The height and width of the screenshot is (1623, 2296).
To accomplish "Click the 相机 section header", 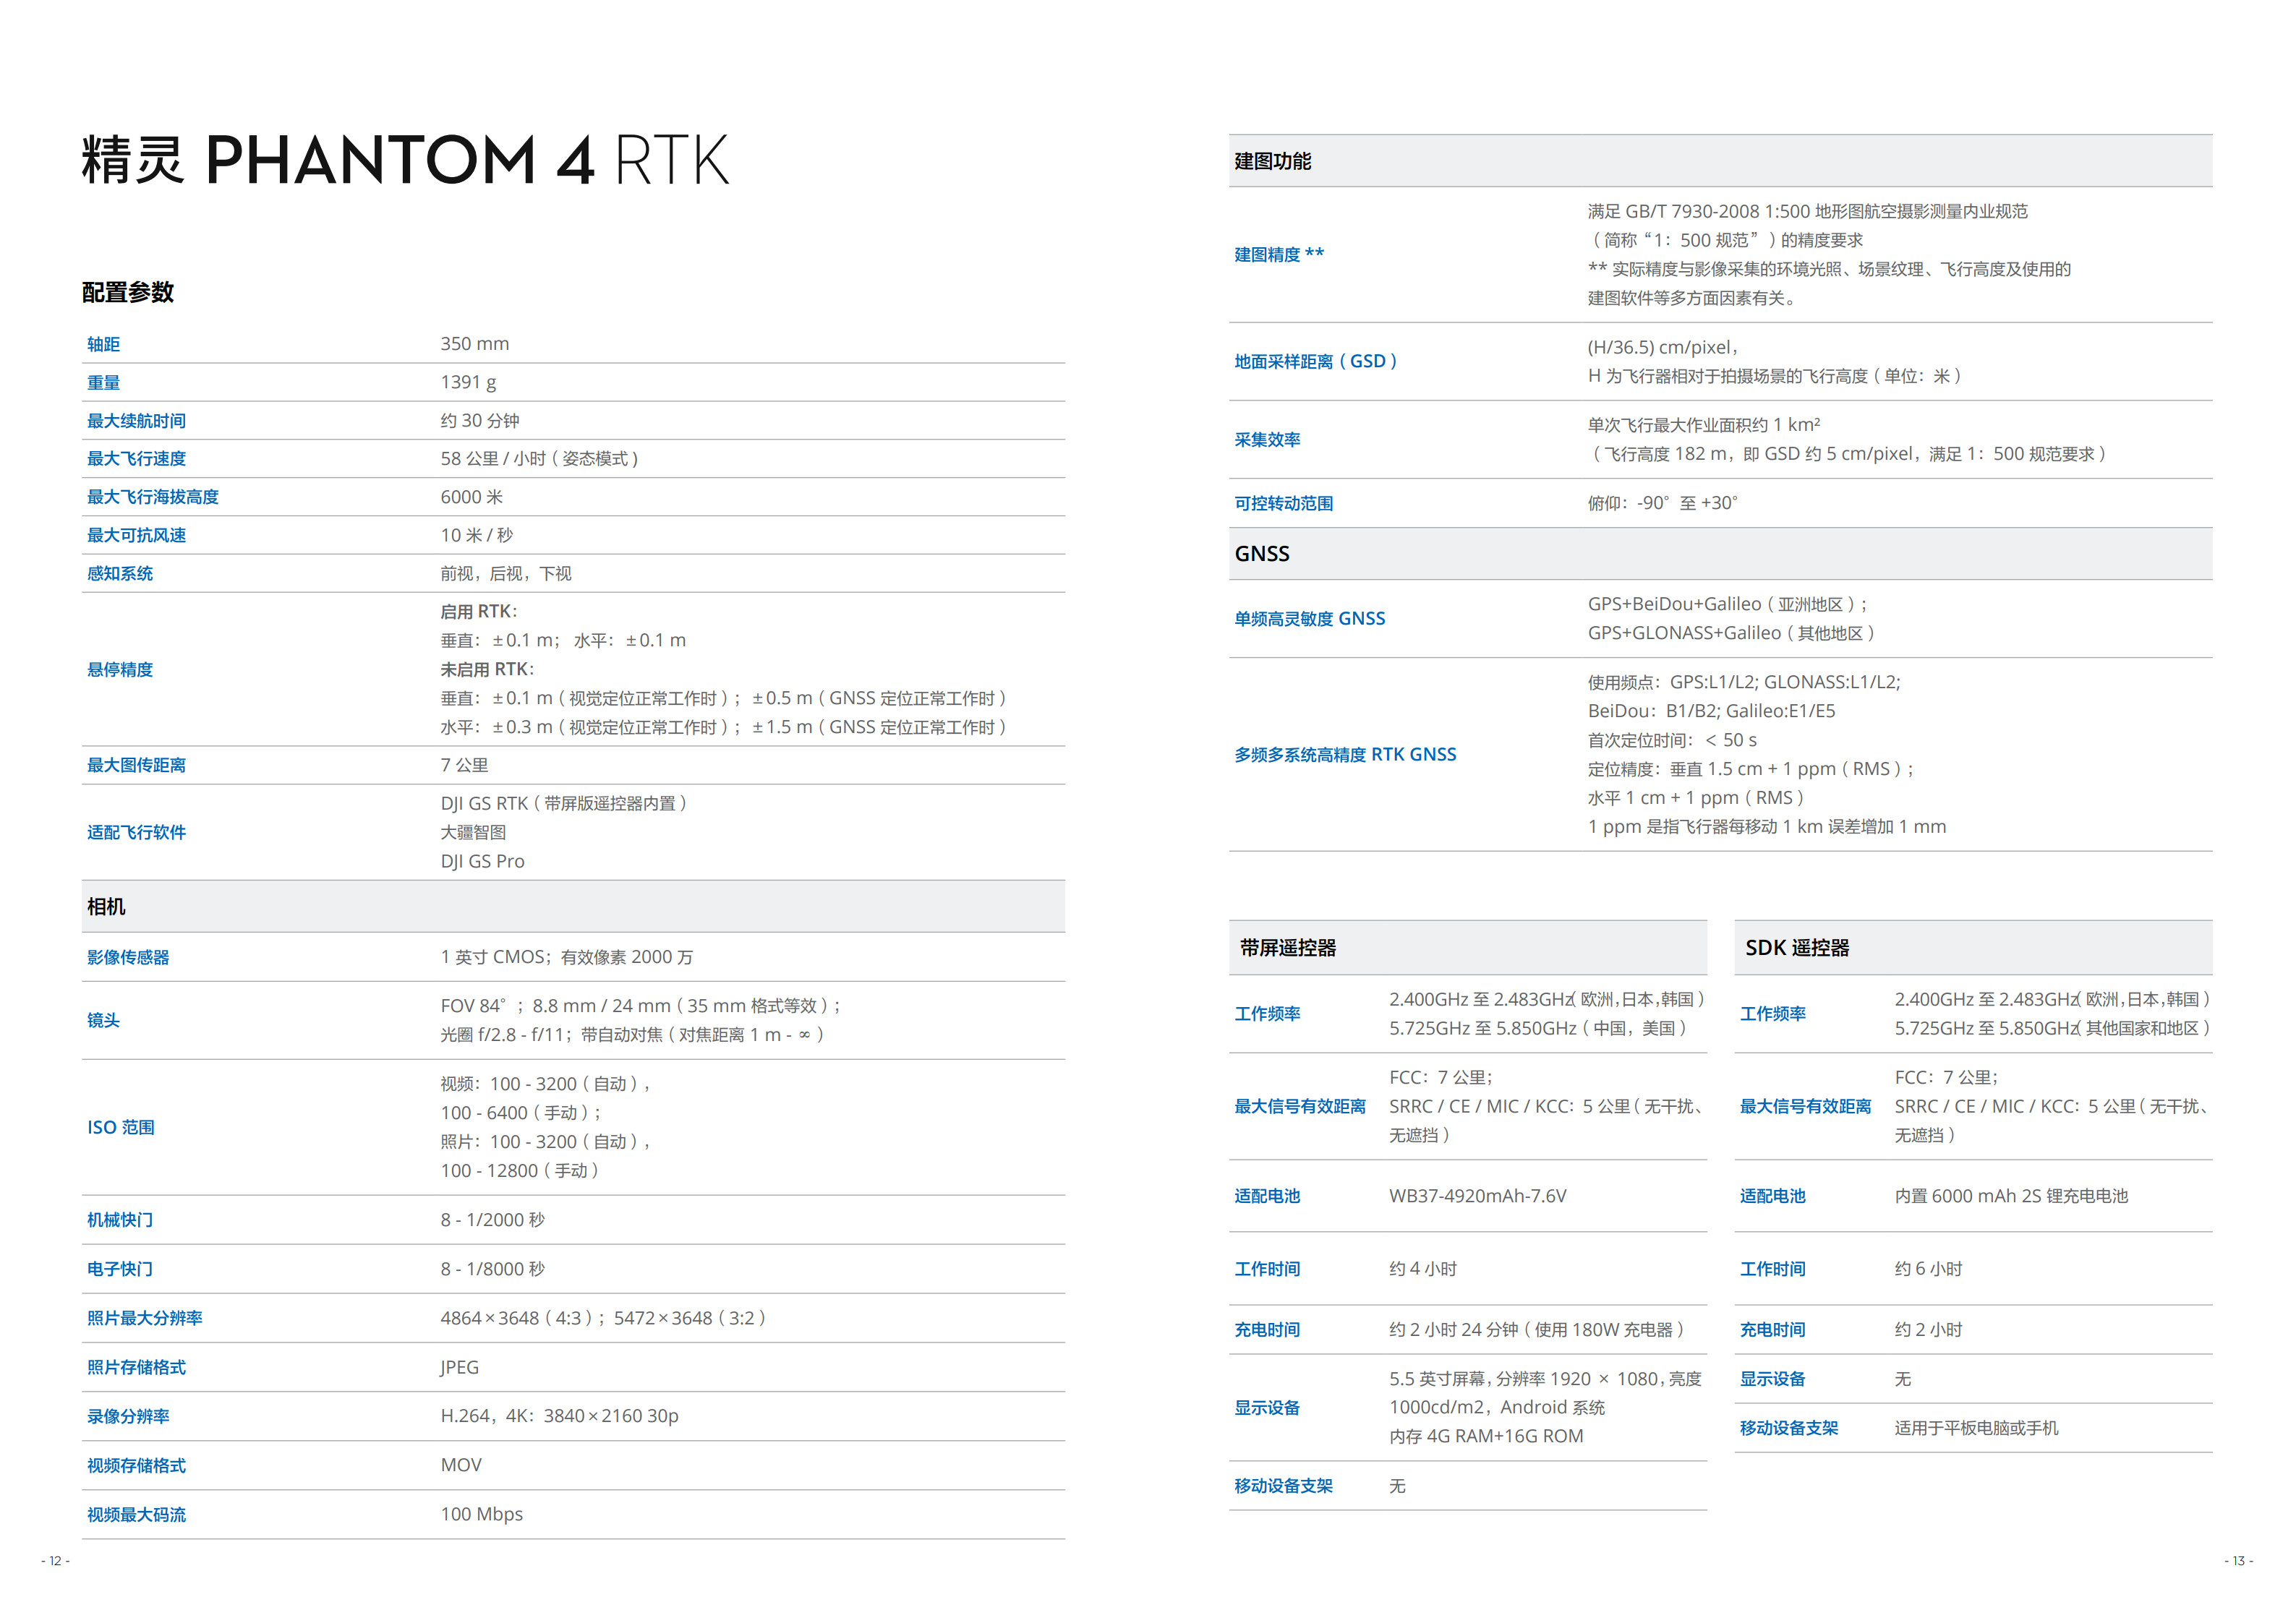I will 574,907.
